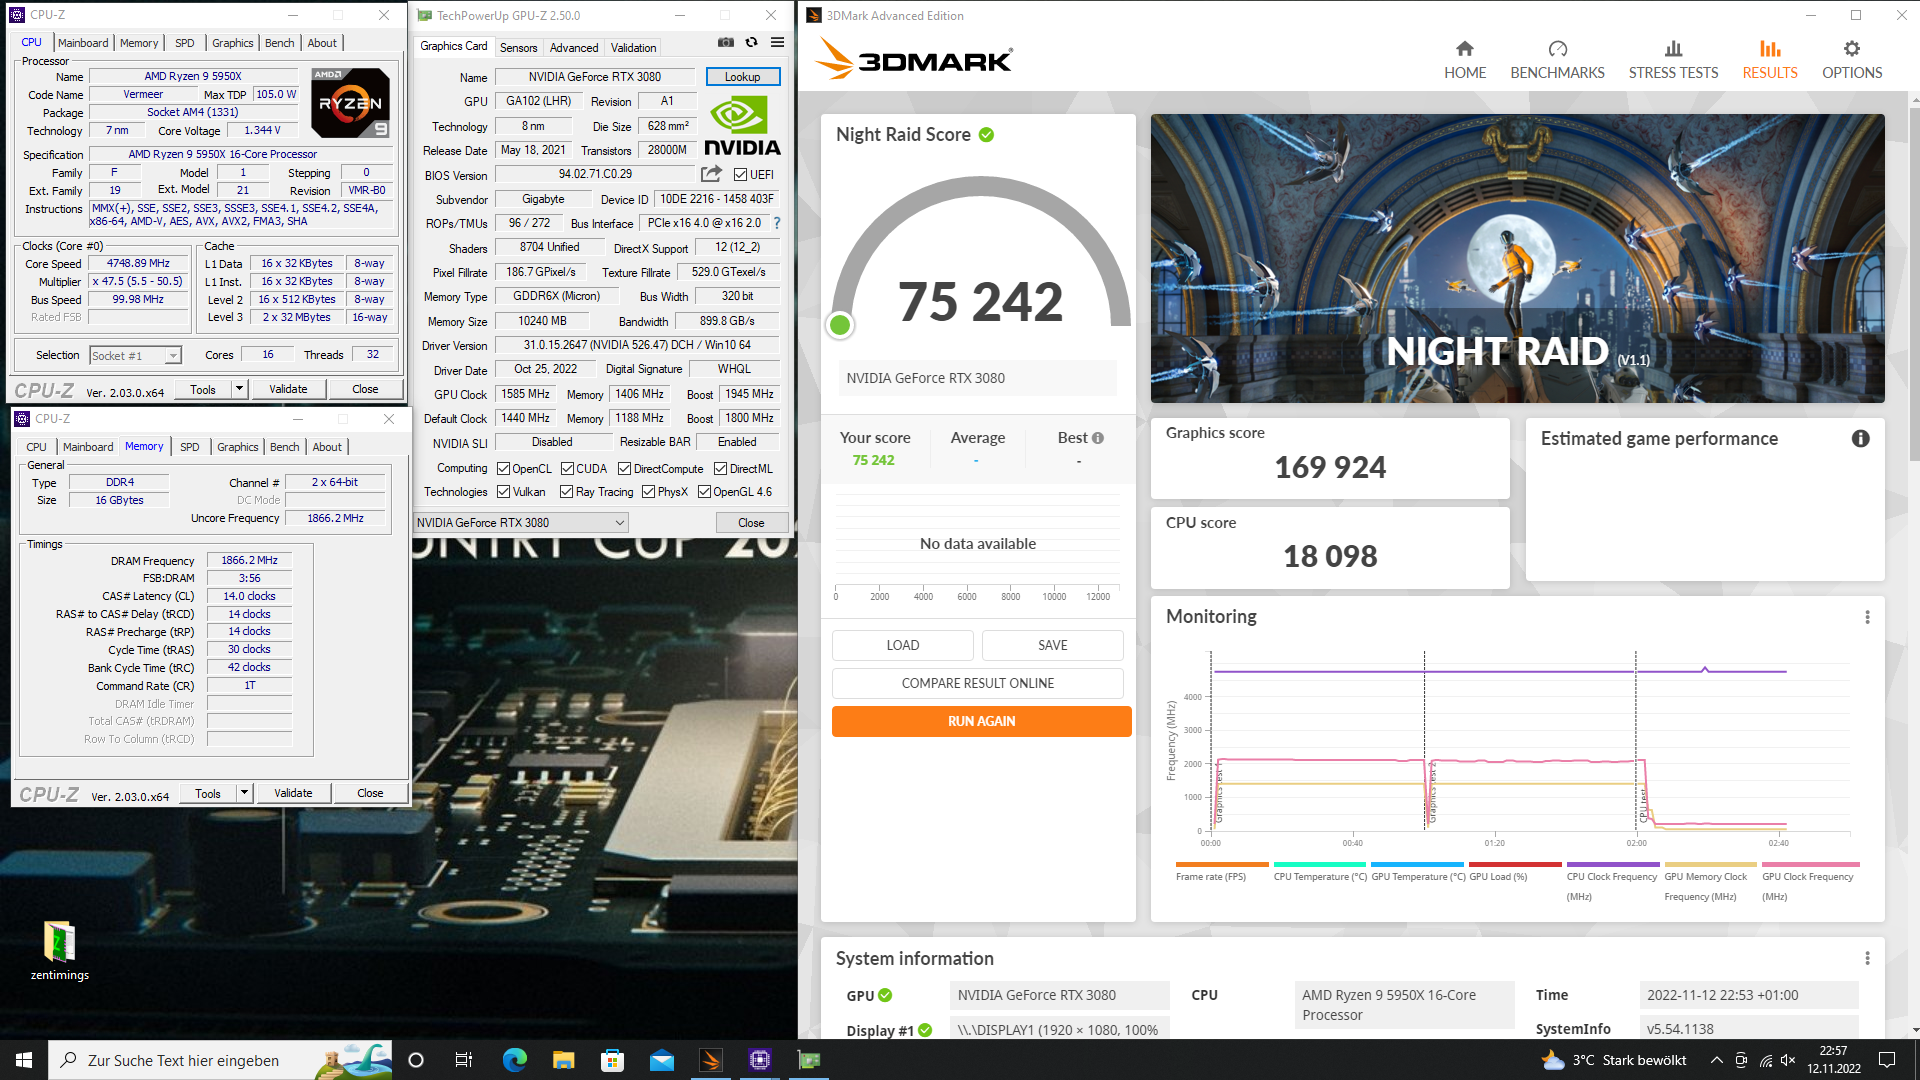Image resolution: width=1920 pixels, height=1080 pixels.
Task: Click the Estimated game performance info icon
Action: click(1860, 439)
